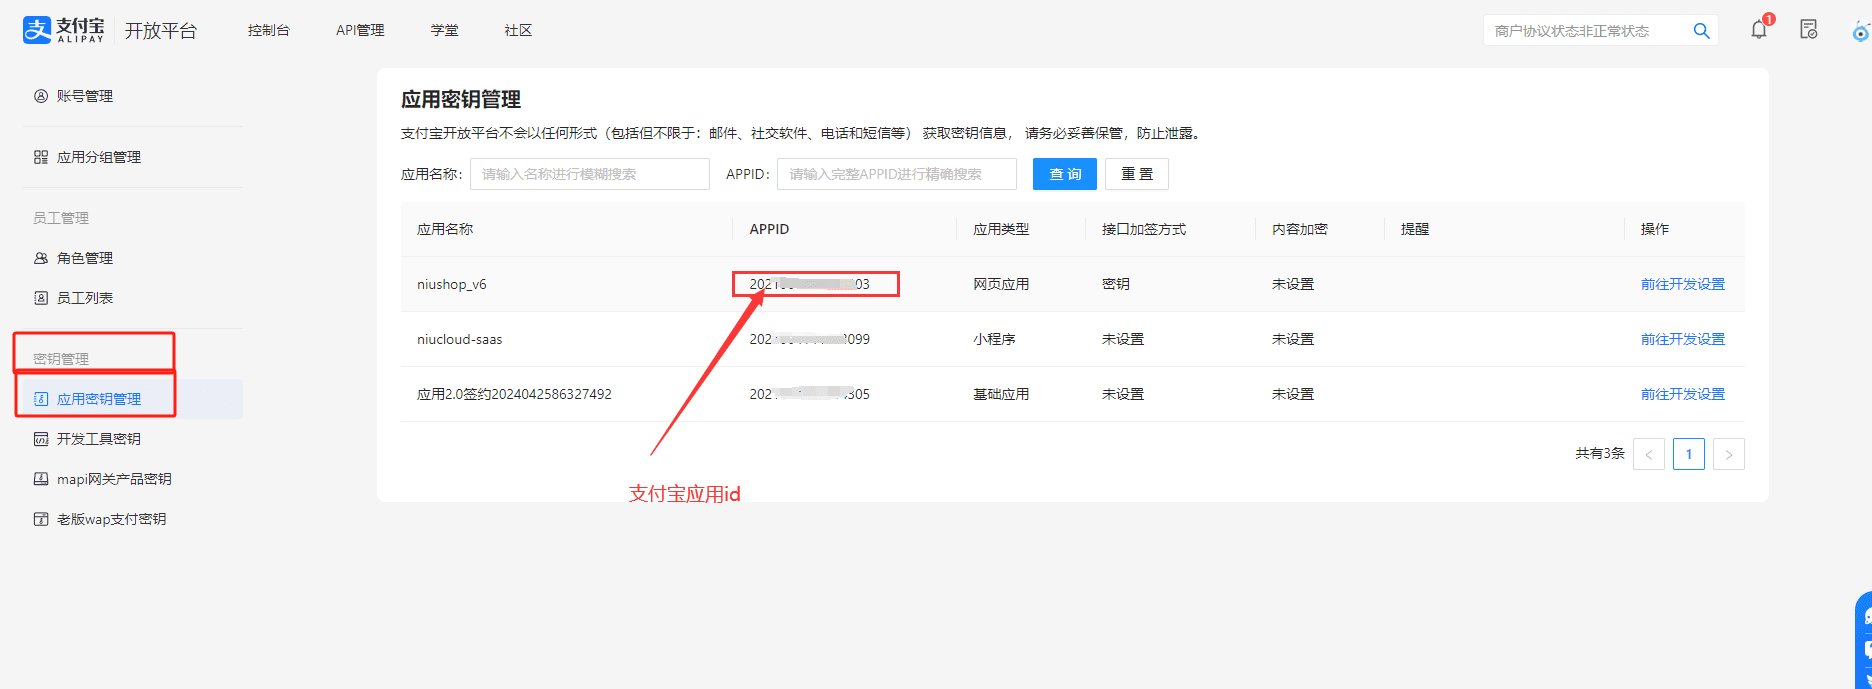The height and width of the screenshot is (689, 1872).
Task: Focus the 应用名称 search input
Action: 590,174
